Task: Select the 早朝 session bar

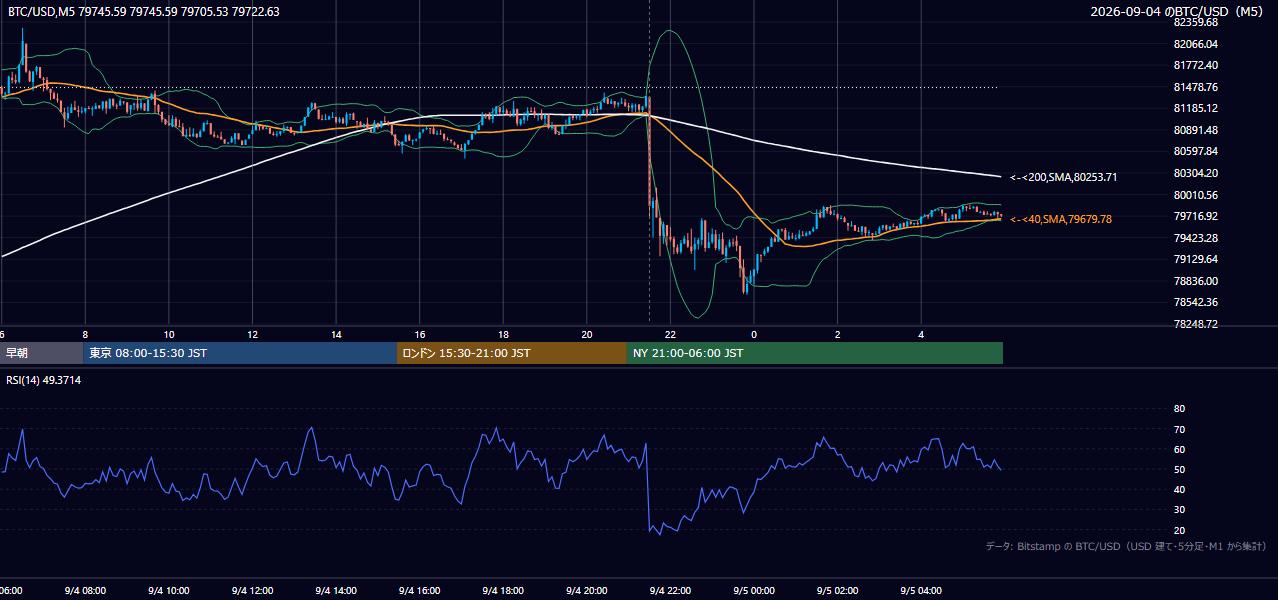Action: click(41, 353)
